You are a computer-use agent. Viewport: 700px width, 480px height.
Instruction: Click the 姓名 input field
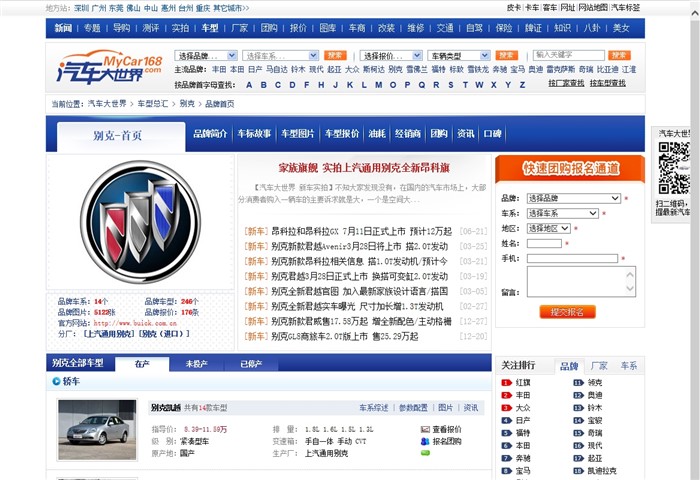point(544,243)
